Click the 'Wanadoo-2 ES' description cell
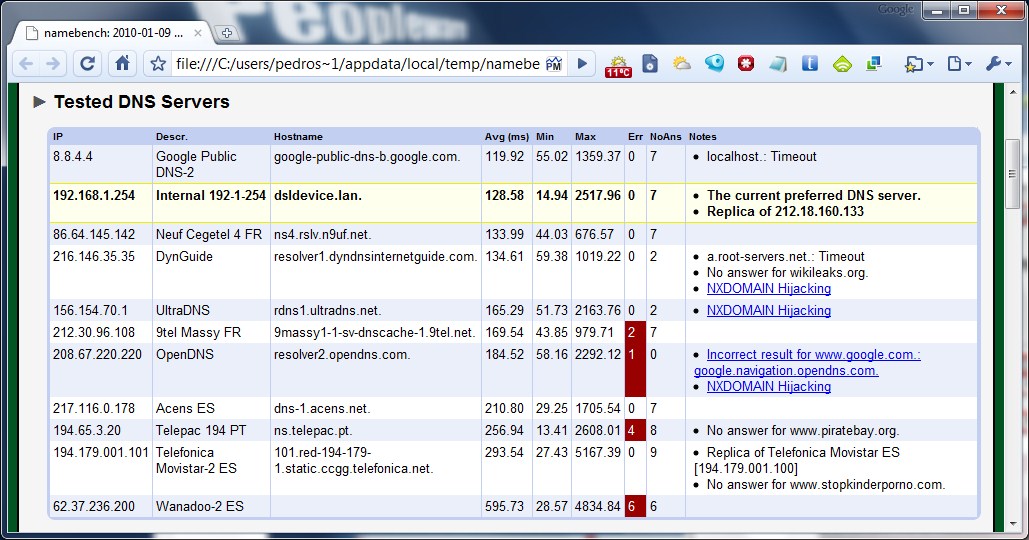 tap(200, 507)
